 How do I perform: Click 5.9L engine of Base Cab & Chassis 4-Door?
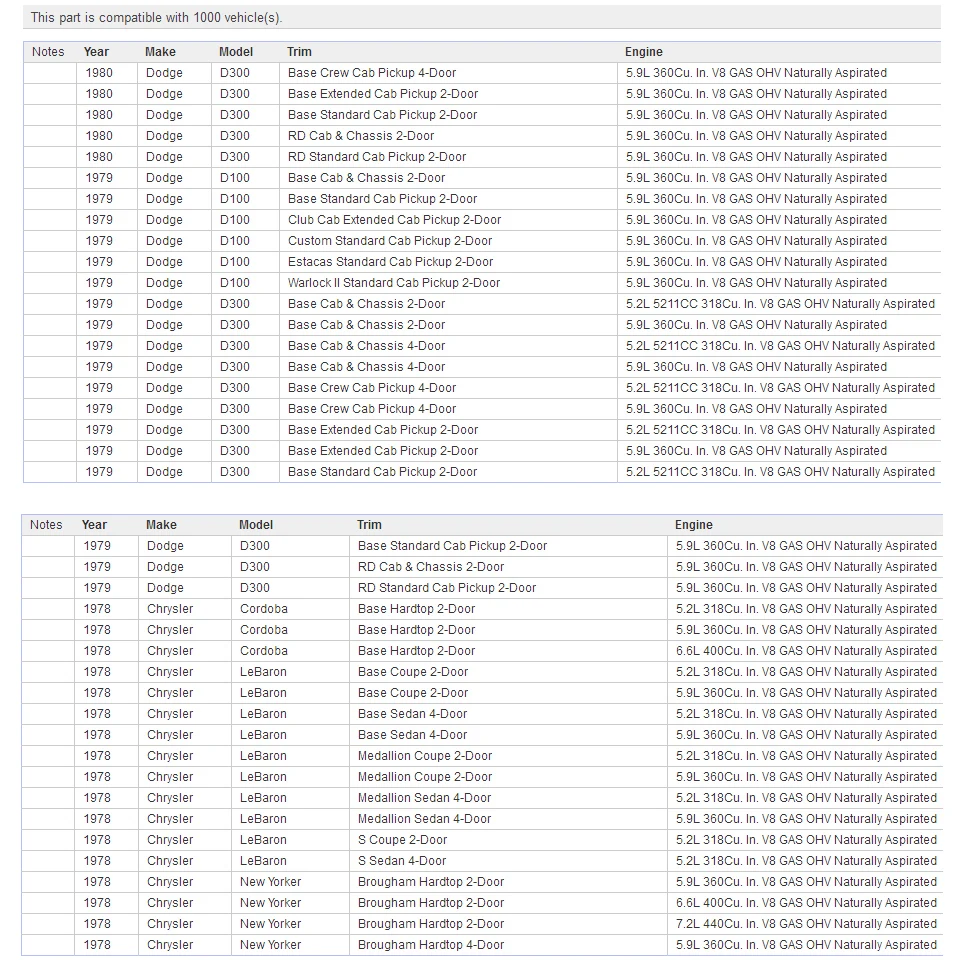click(756, 367)
